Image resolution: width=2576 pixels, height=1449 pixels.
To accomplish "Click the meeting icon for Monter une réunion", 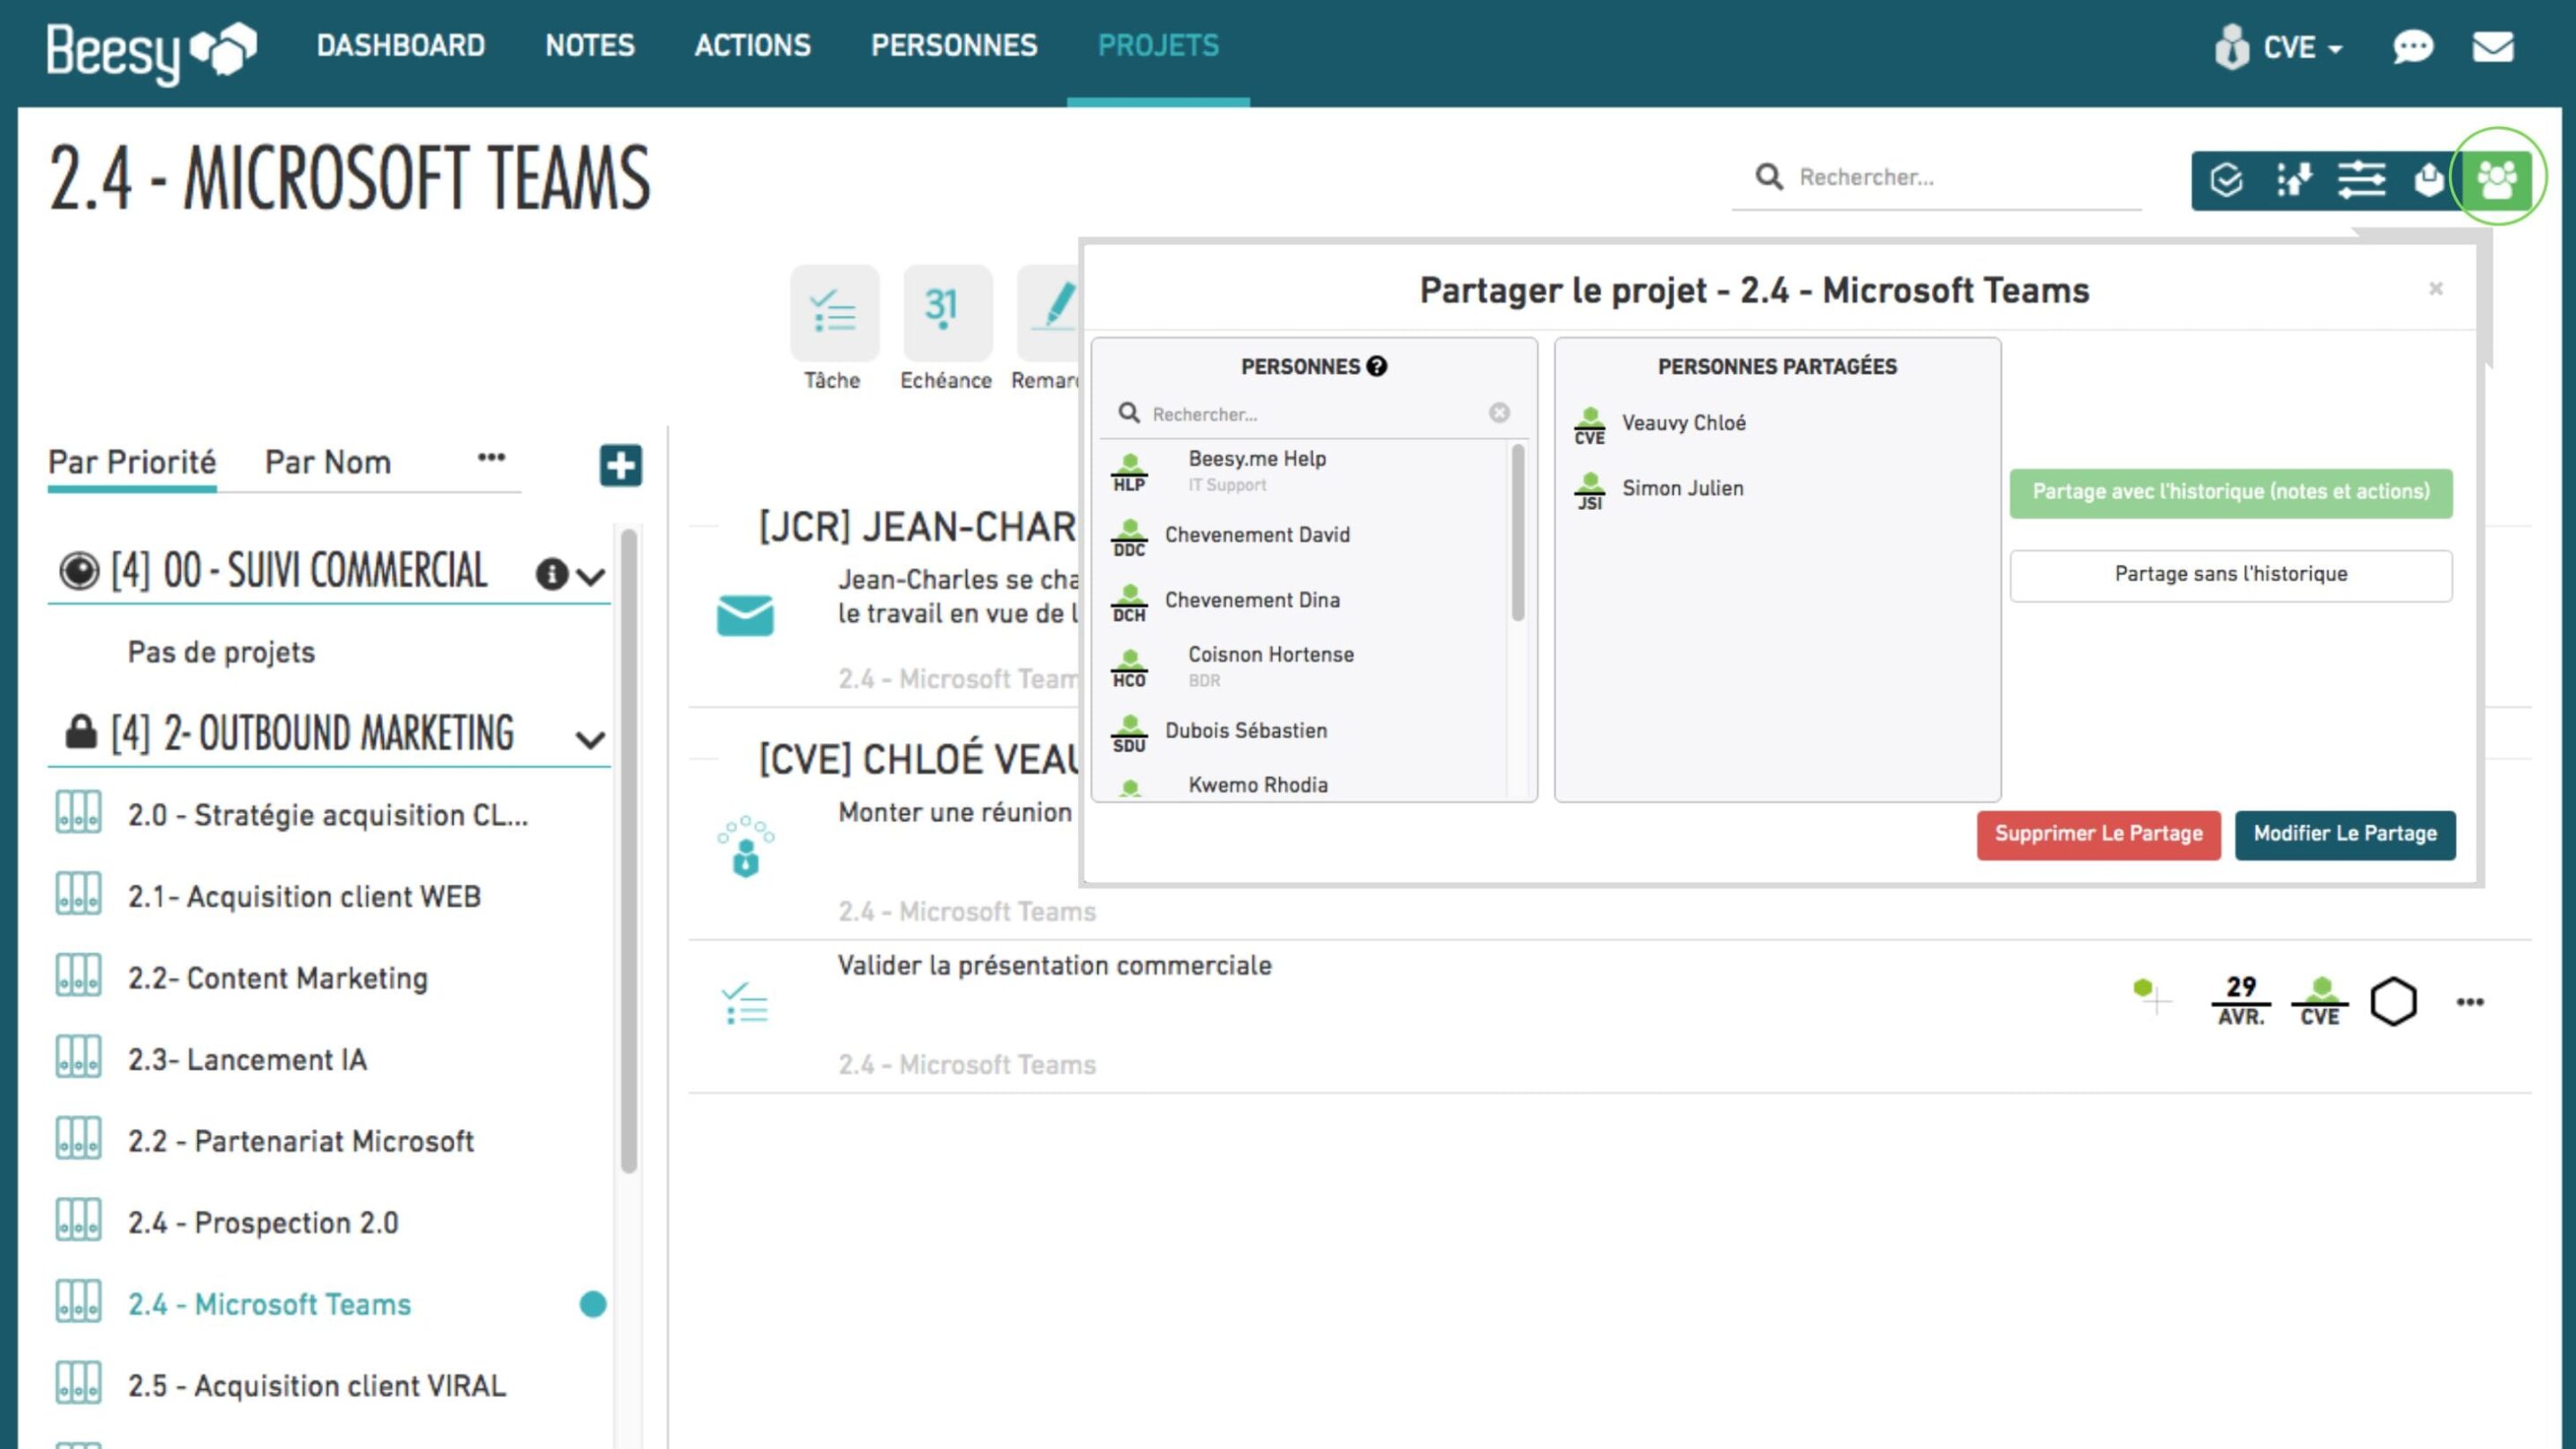I will pos(745,847).
